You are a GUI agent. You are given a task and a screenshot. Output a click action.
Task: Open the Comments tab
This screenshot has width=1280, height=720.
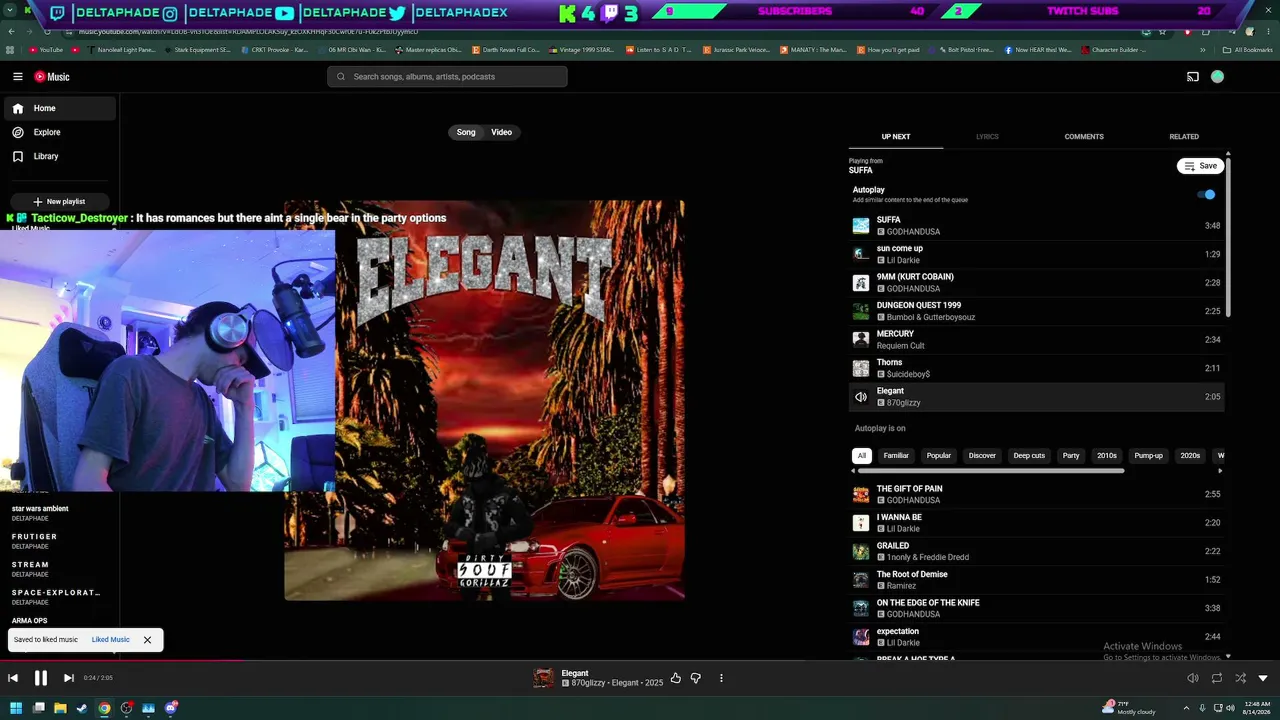[x=1084, y=137]
